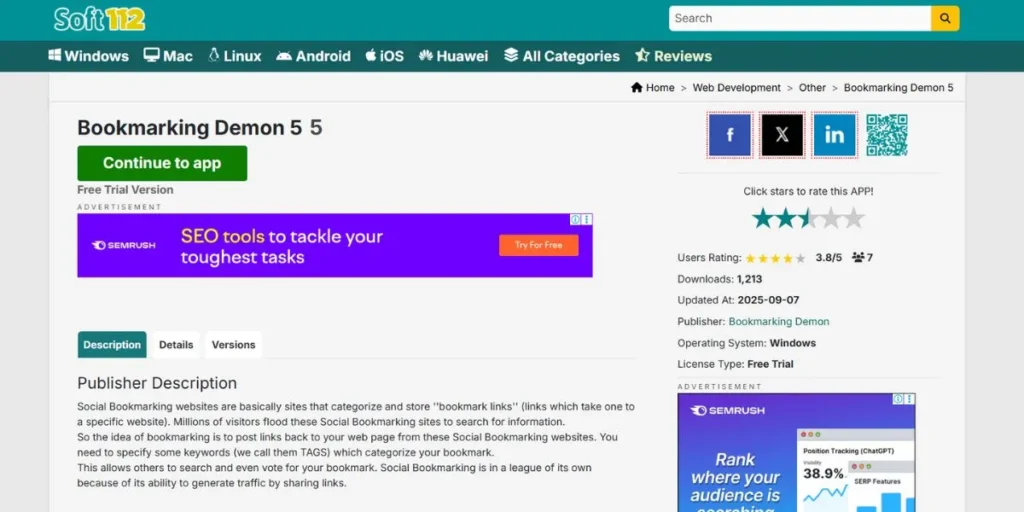The width and height of the screenshot is (1024, 512).
Task: Switch to the Details tab
Action: [x=176, y=345]
